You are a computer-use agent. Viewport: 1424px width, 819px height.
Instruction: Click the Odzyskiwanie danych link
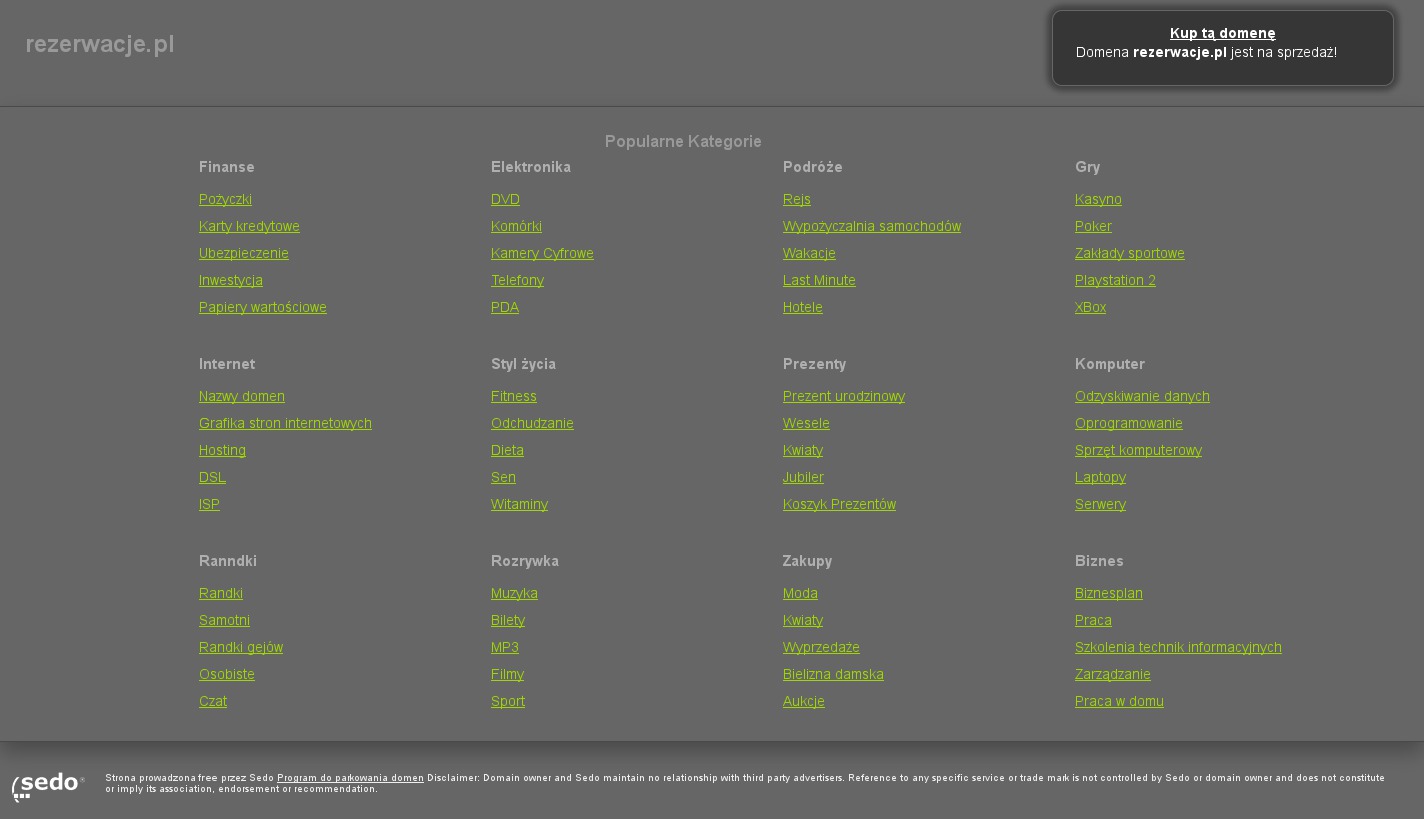tap(1142, 396)
